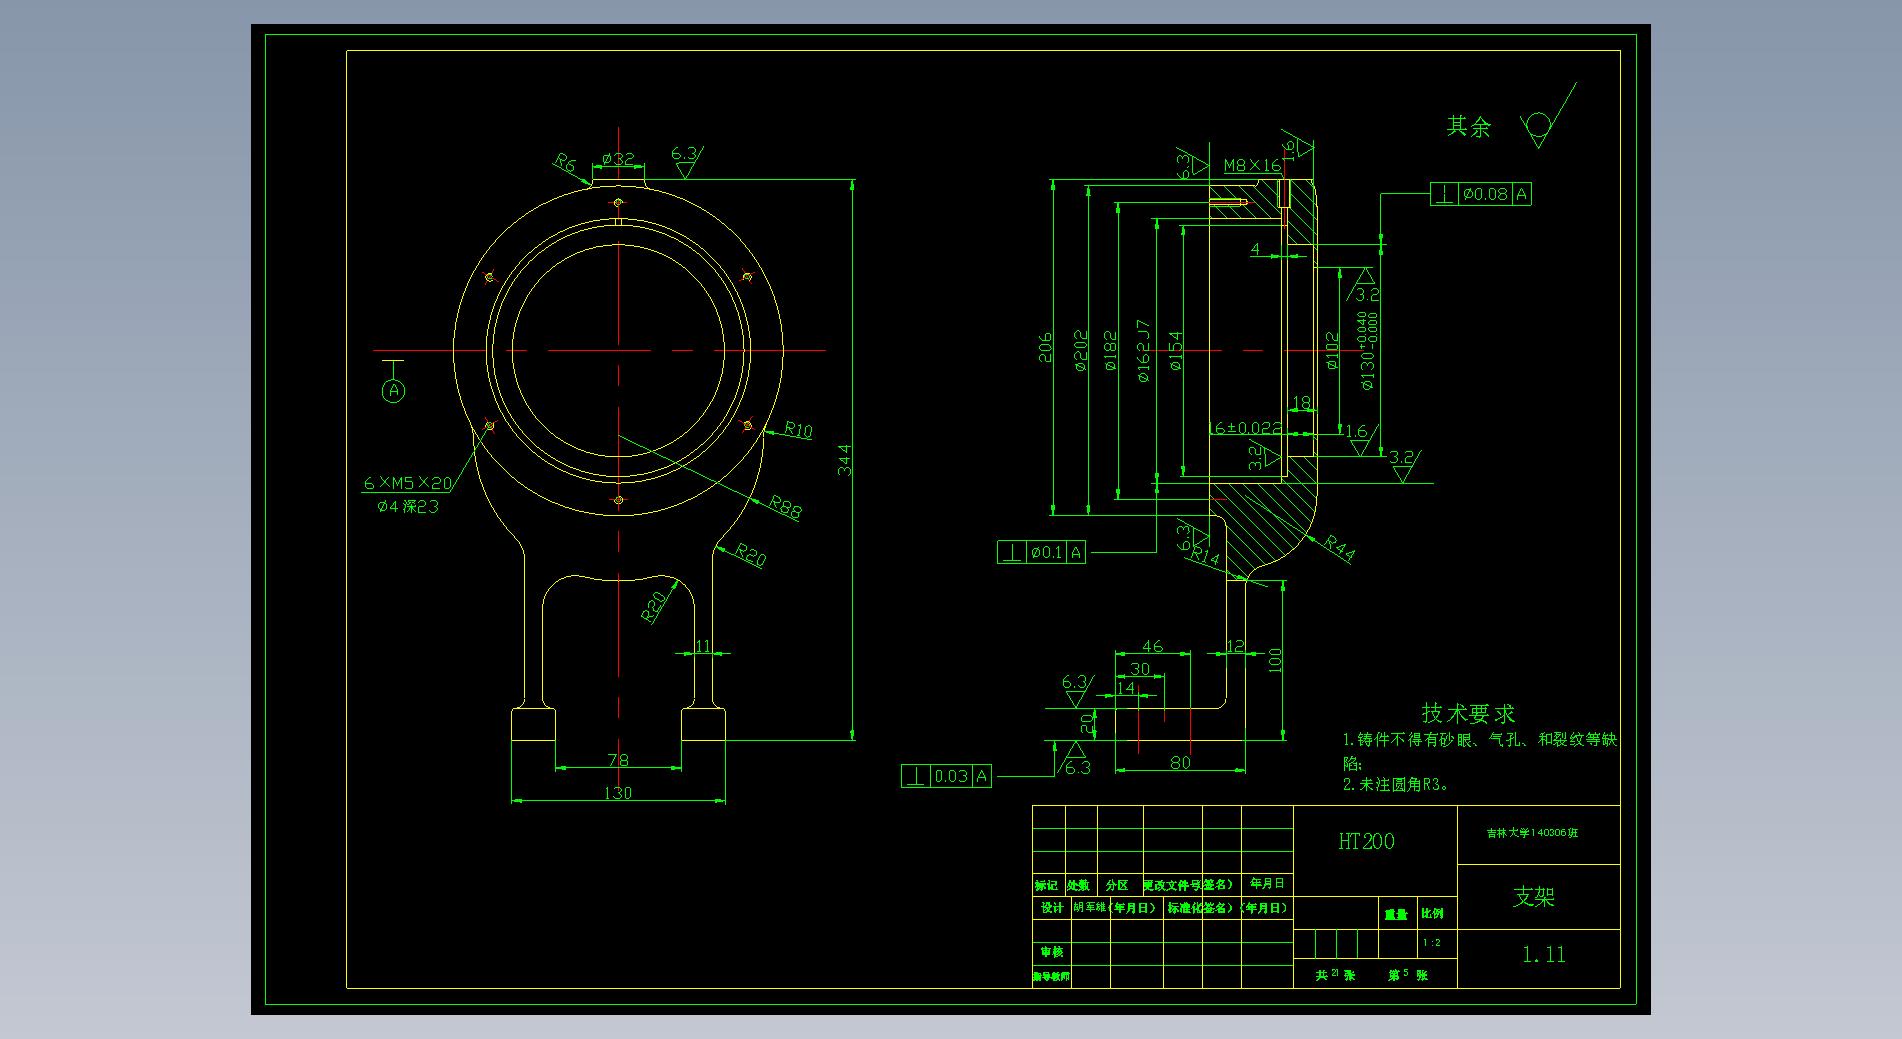Click the 处数 title block cell
Viewport: 1902px width, 1039px height.
tap(1078, 885)
